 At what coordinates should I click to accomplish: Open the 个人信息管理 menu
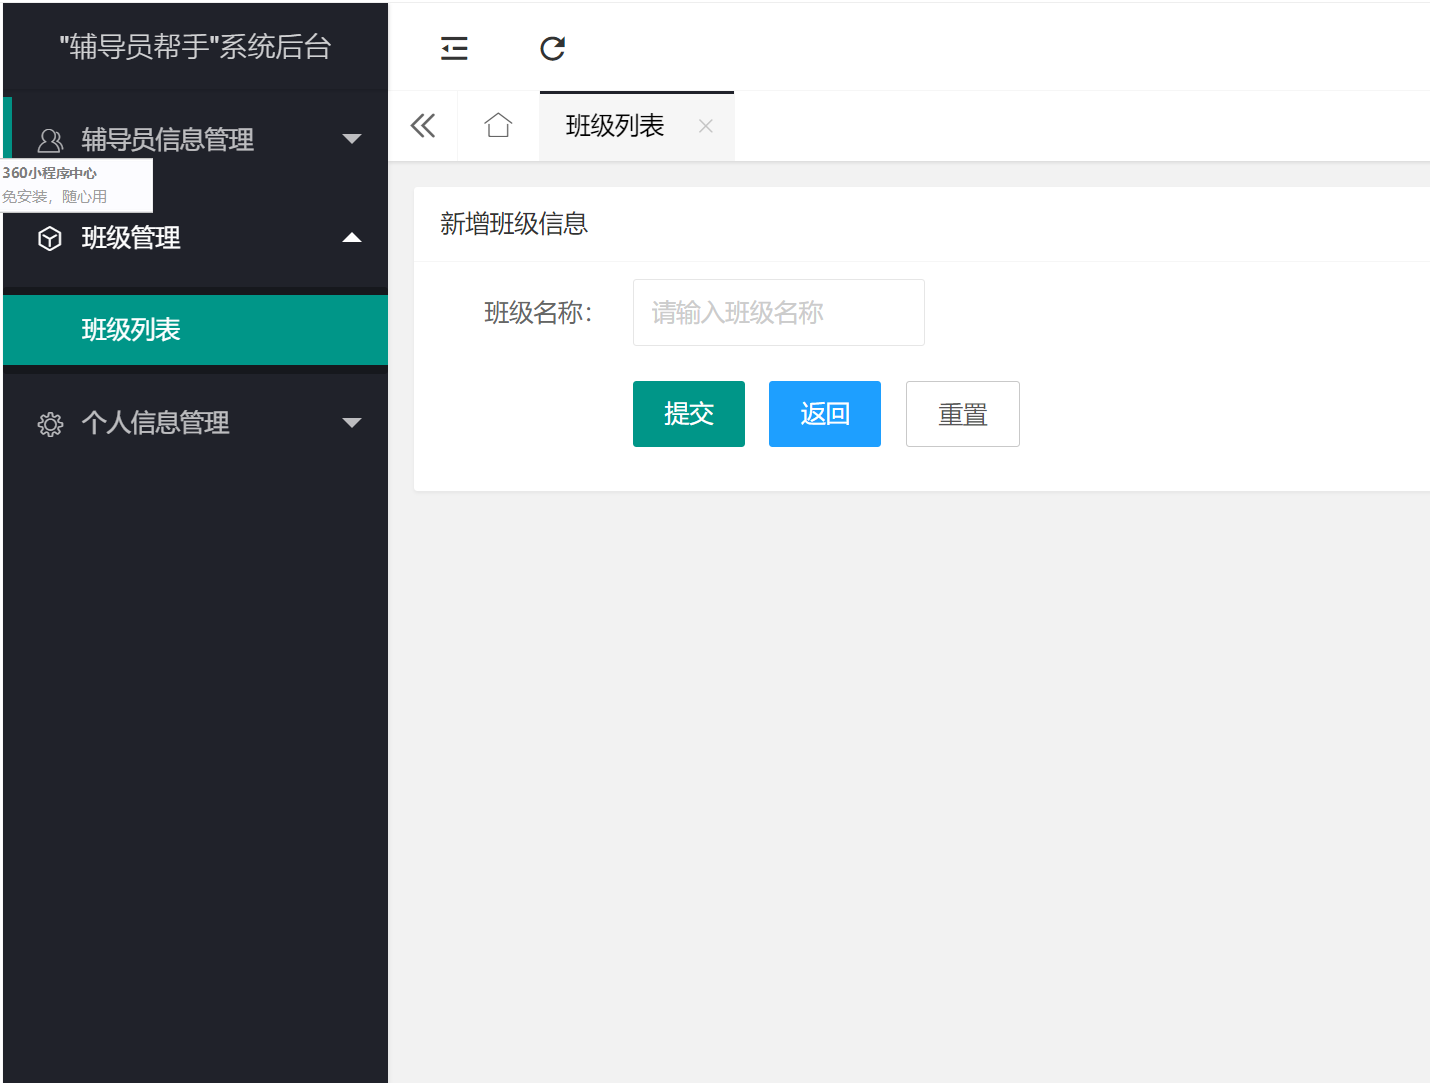(195, 423)
